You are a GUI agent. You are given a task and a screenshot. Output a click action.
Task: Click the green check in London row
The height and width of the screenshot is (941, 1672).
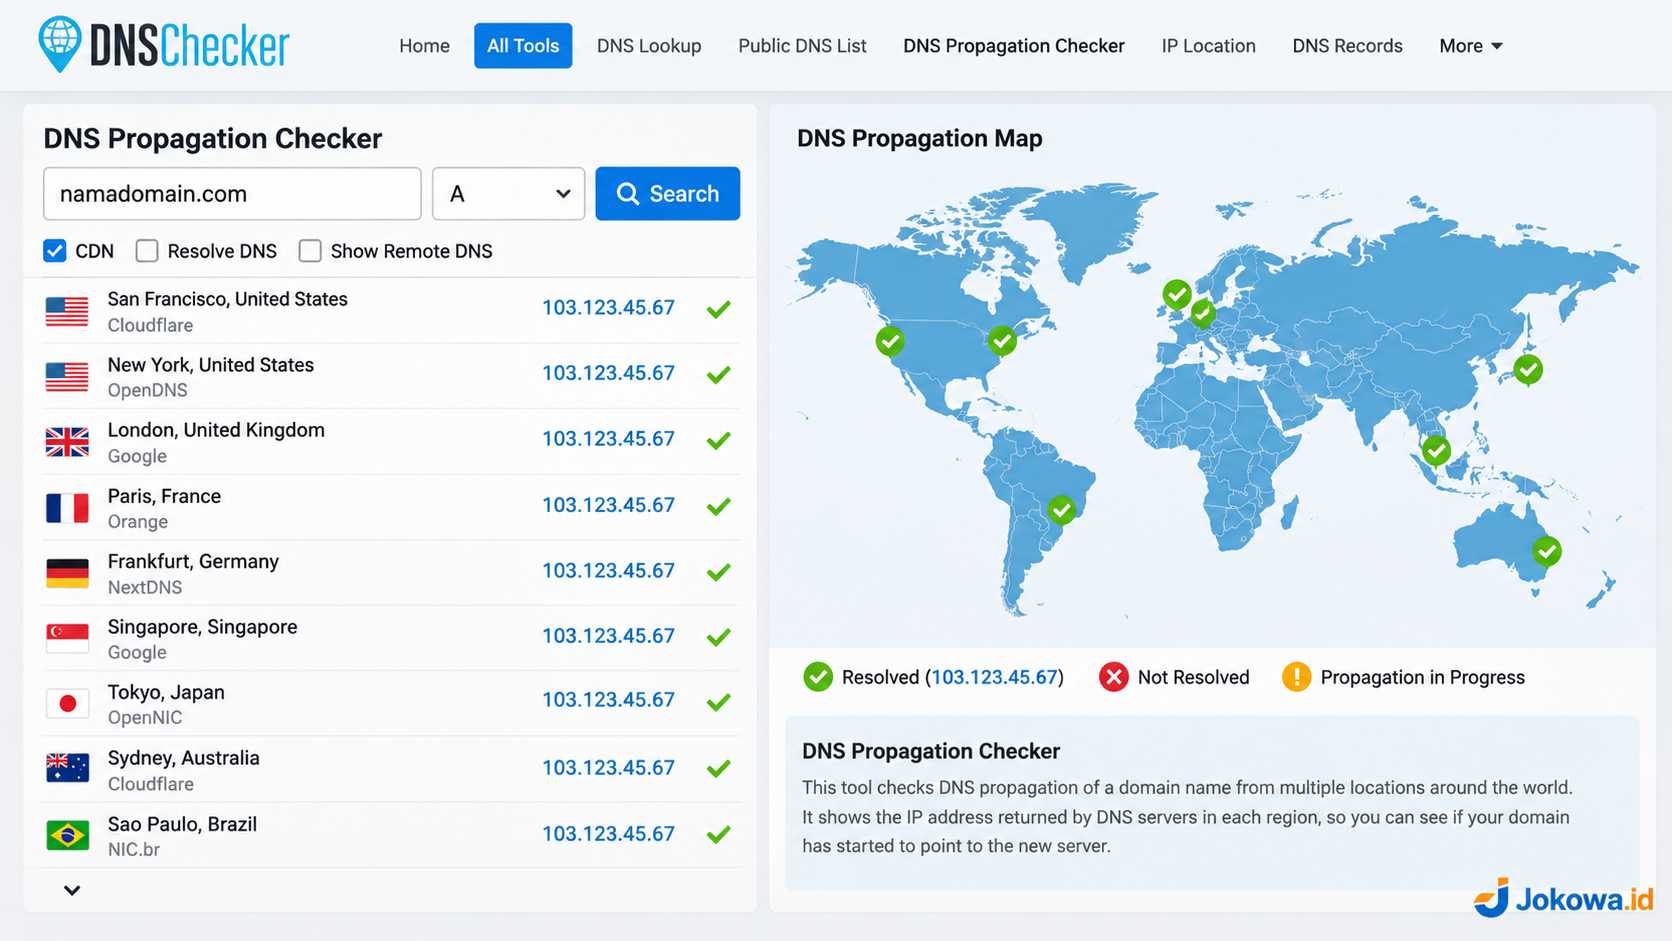pyautogui.click(x=718, y=440)
